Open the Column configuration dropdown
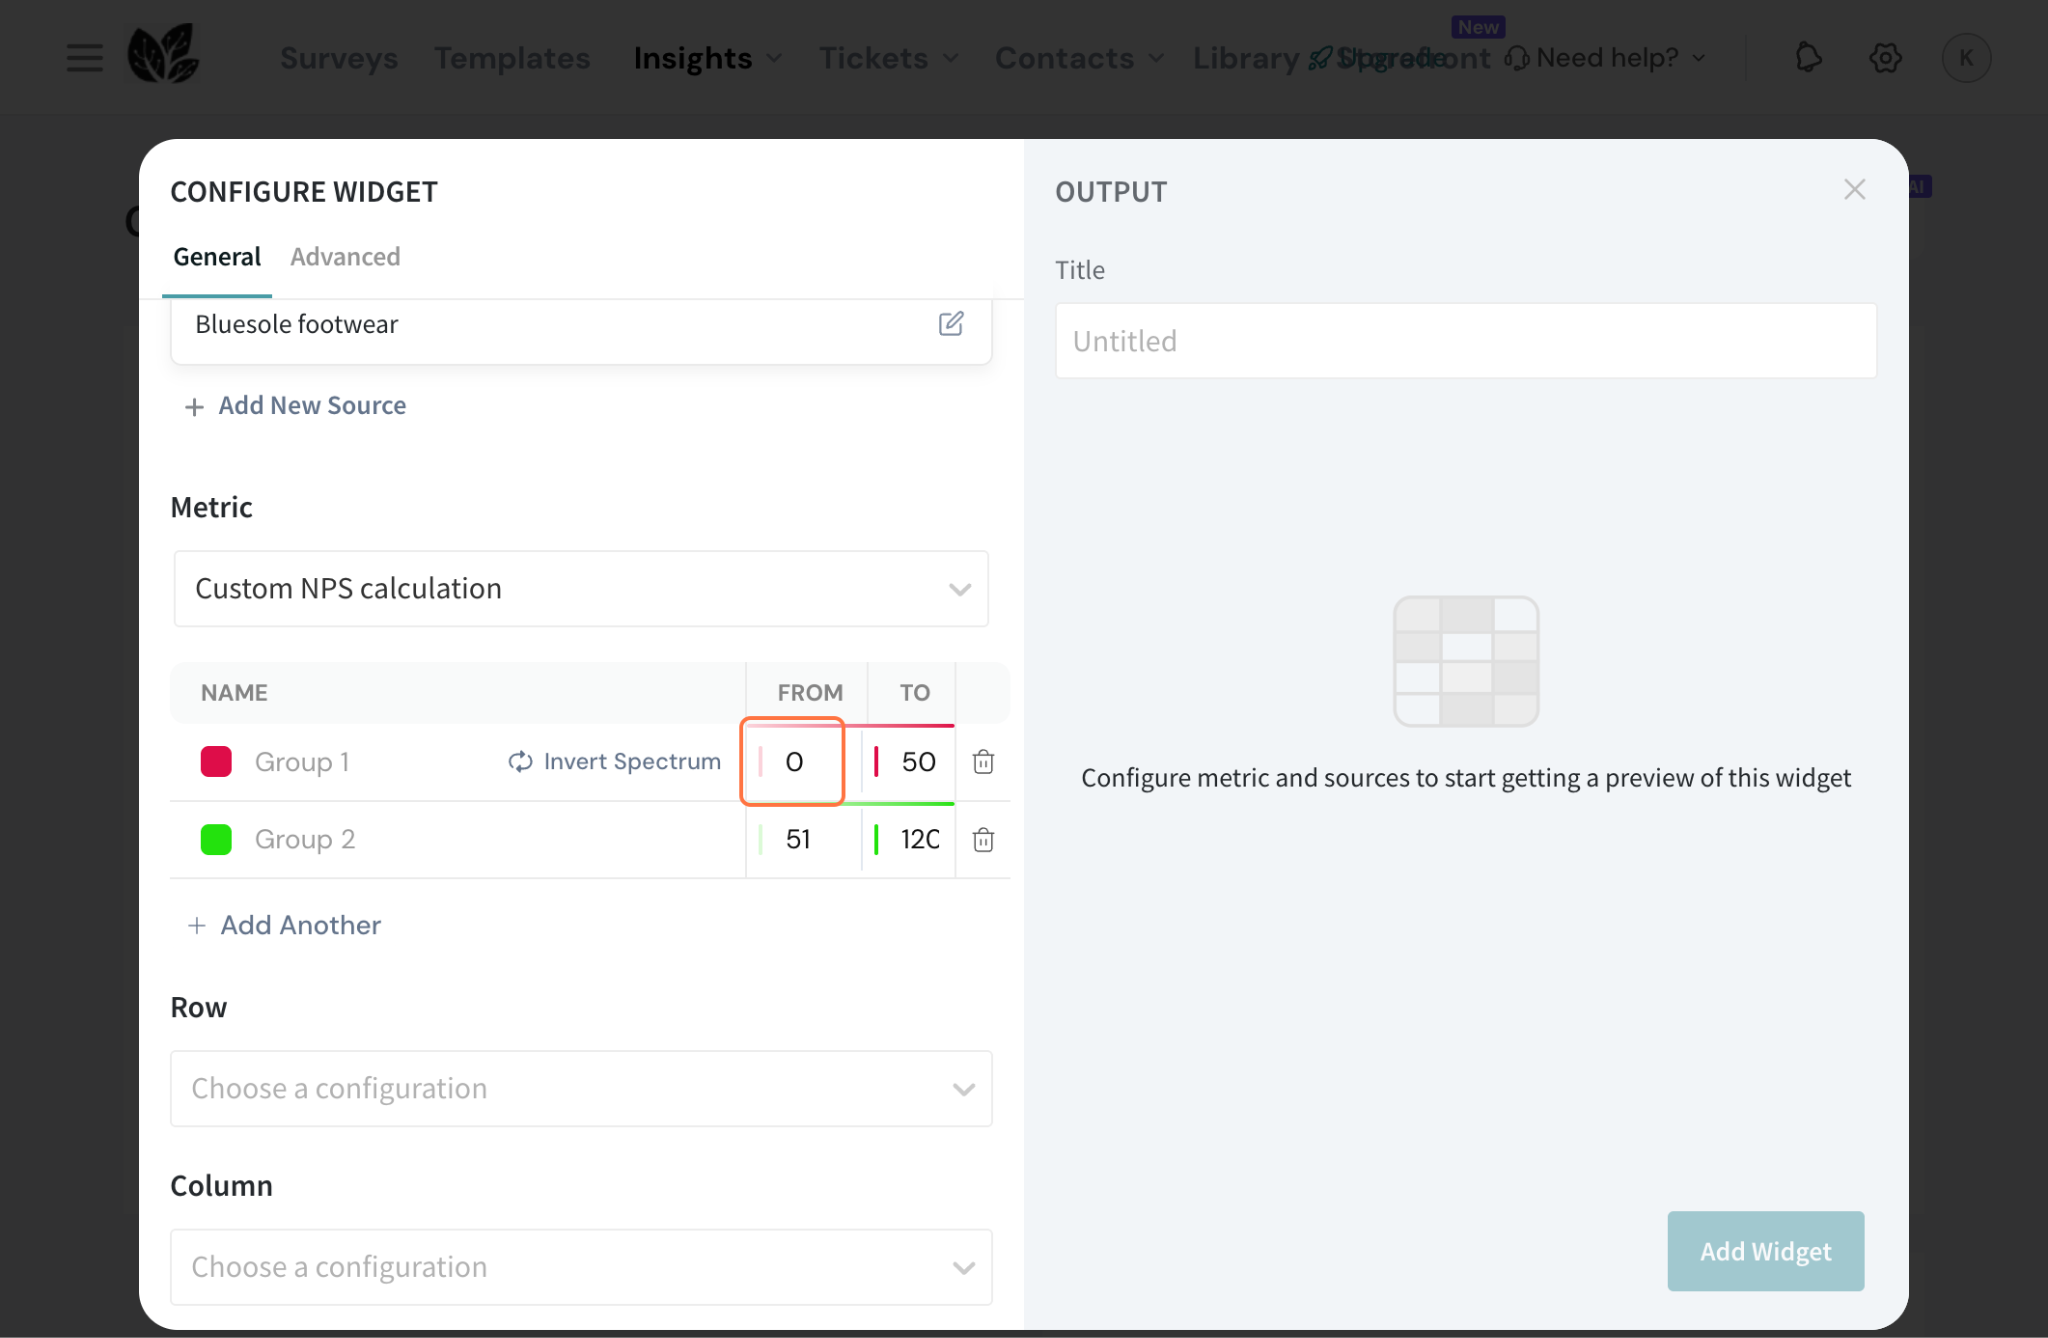 pos(581,1267)
